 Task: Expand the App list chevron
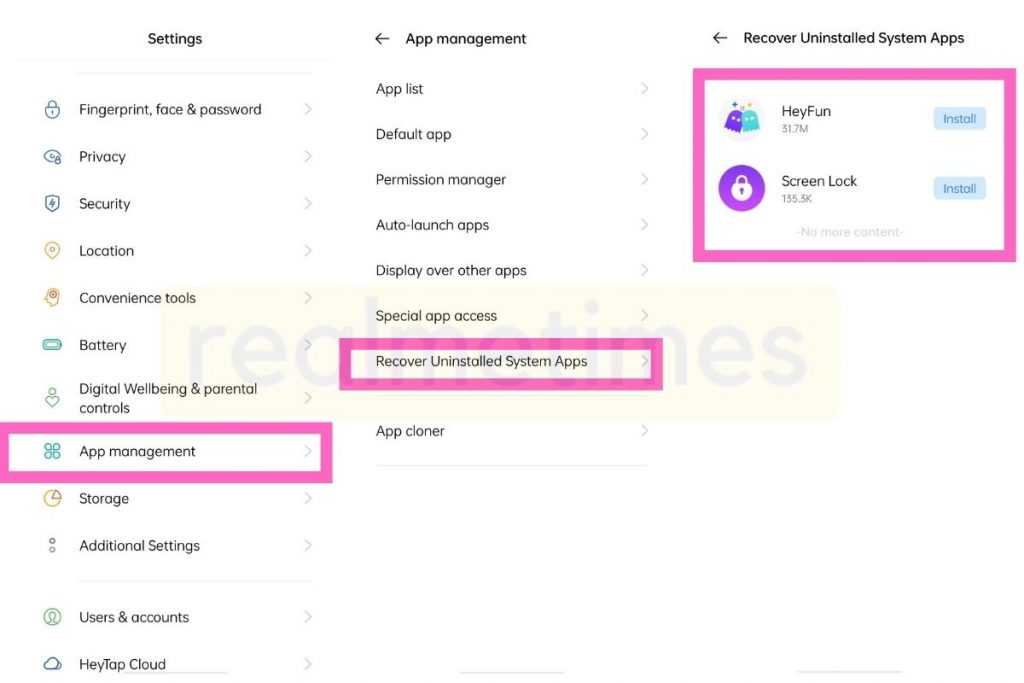[645, 88]
